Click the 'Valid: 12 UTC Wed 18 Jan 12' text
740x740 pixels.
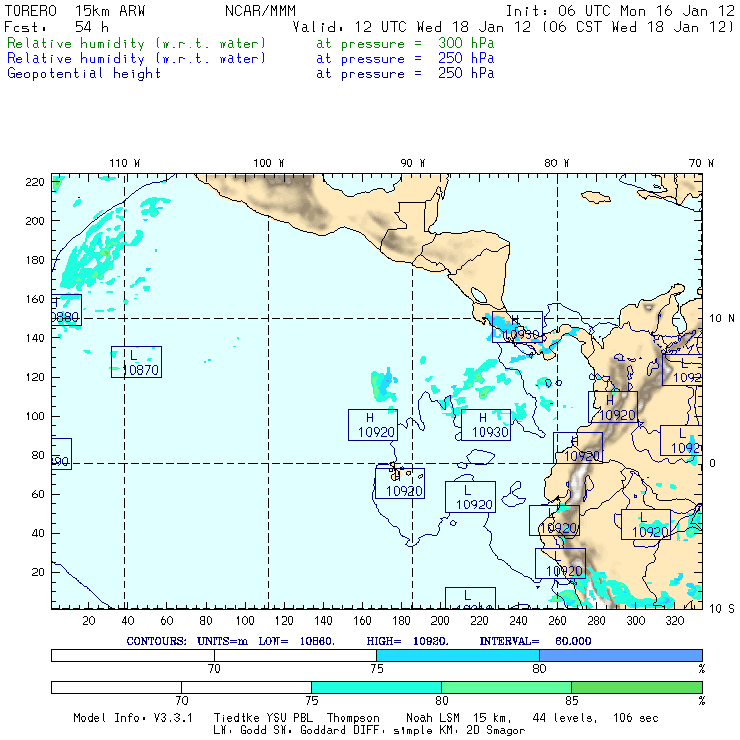point(412,27)
